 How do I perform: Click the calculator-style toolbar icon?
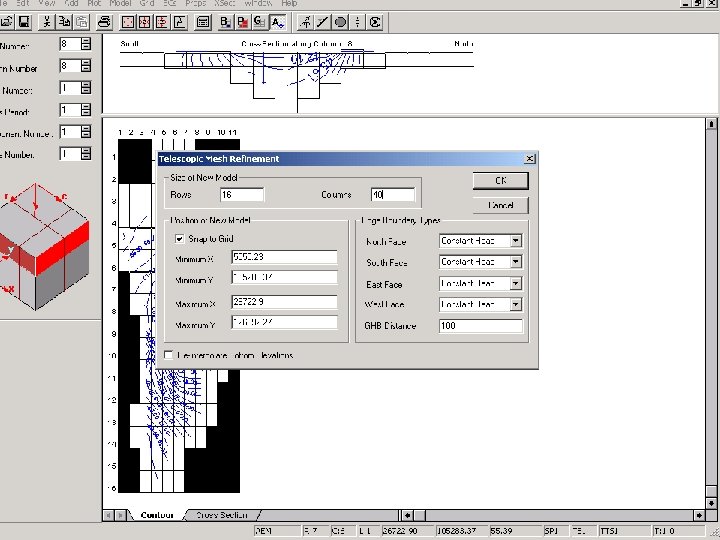[x=202, y=22]
